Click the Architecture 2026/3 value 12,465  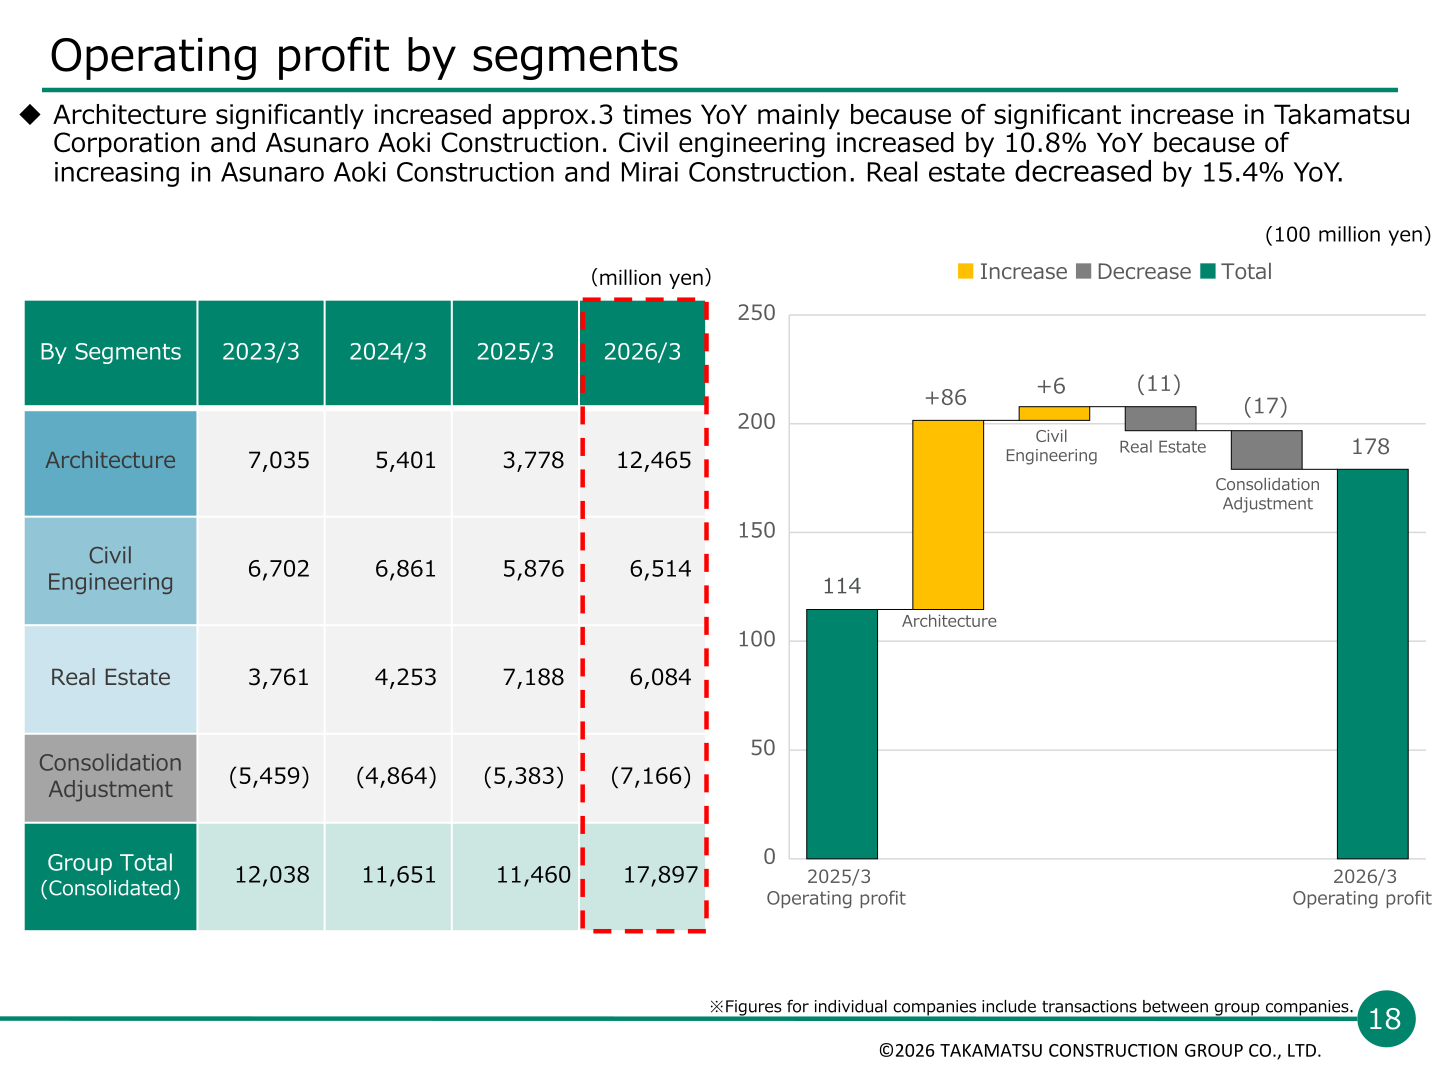[x=643, y=462]
